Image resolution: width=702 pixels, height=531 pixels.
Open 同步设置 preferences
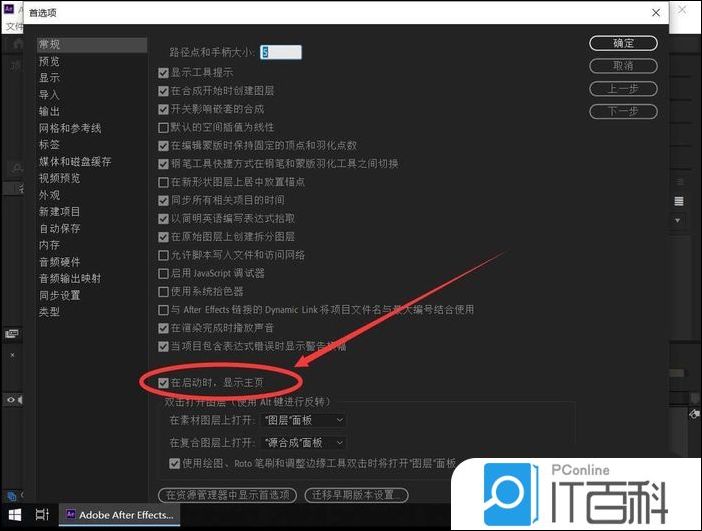[x=60, y=295]
